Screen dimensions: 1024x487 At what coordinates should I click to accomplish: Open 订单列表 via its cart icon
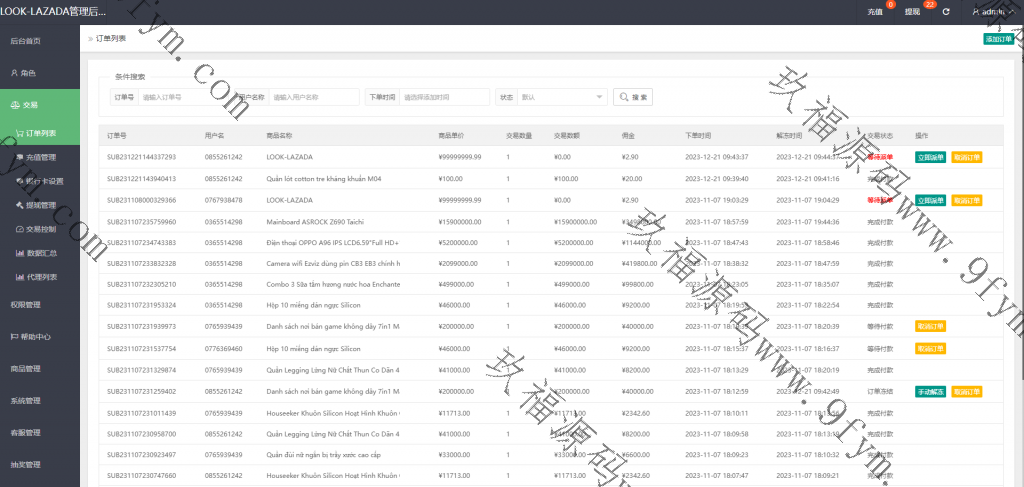[x=20, y=133]
